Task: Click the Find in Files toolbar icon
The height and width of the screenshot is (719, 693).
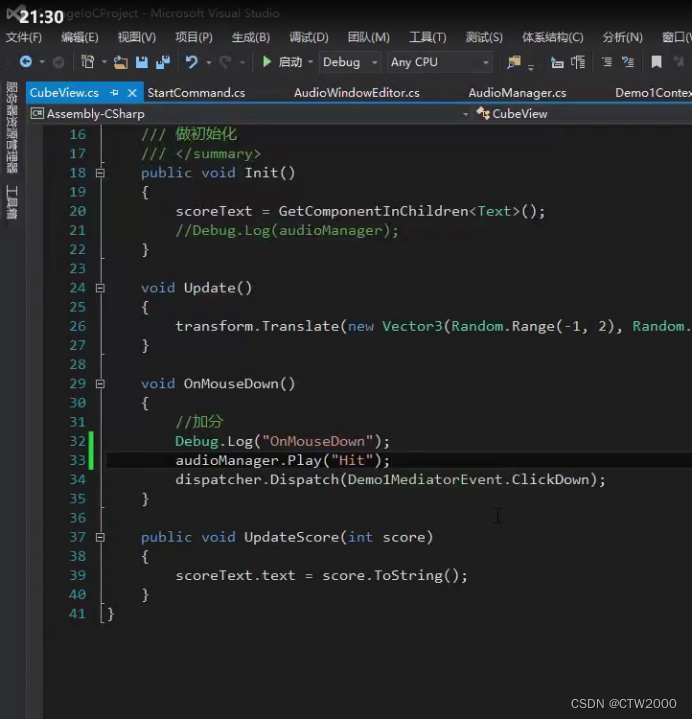Action: coord(514,62)
